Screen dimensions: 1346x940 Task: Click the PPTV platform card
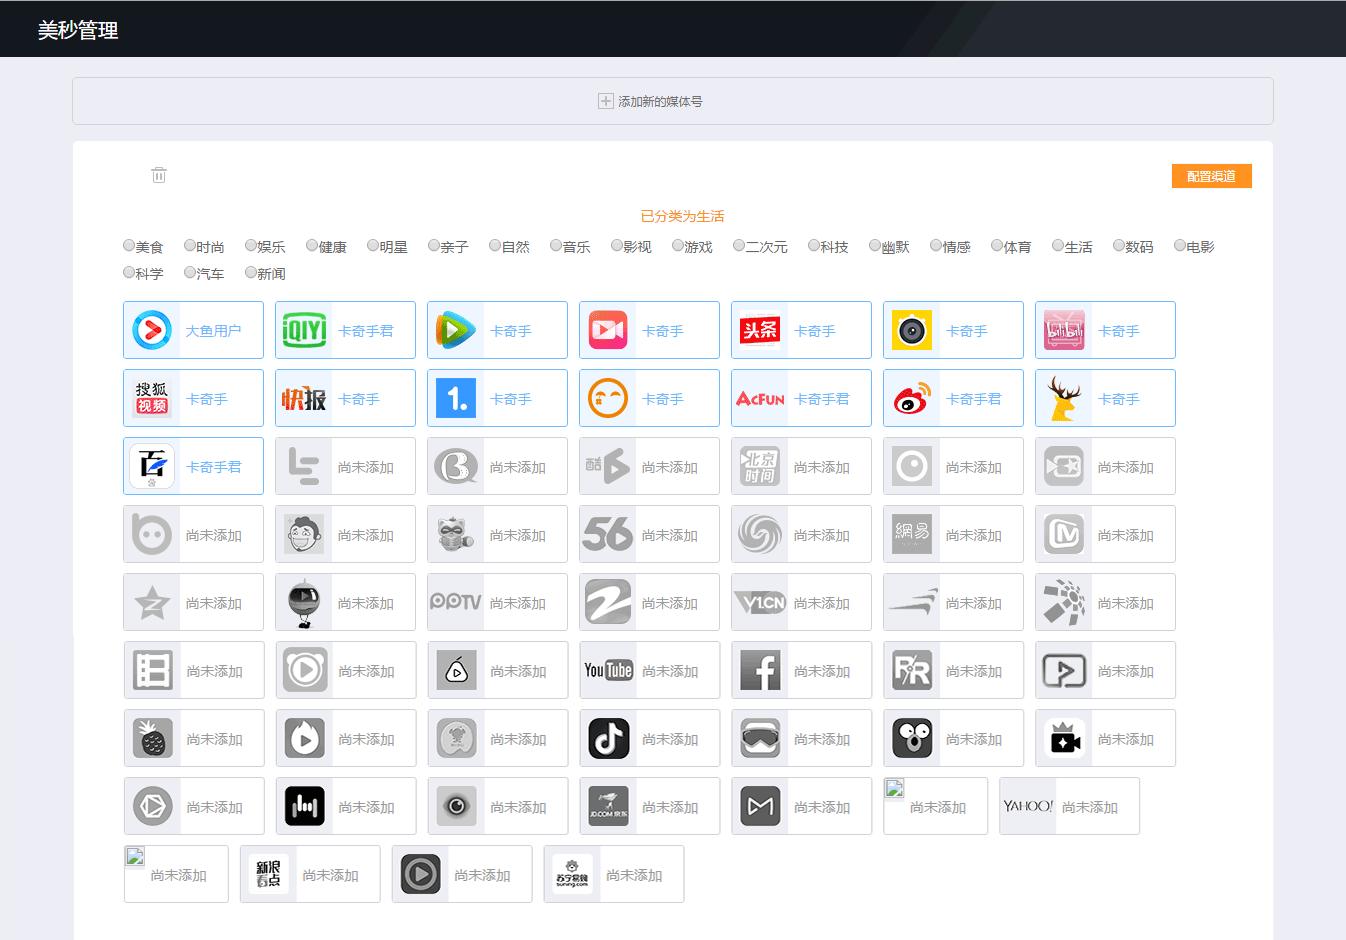tap(497, 602)
